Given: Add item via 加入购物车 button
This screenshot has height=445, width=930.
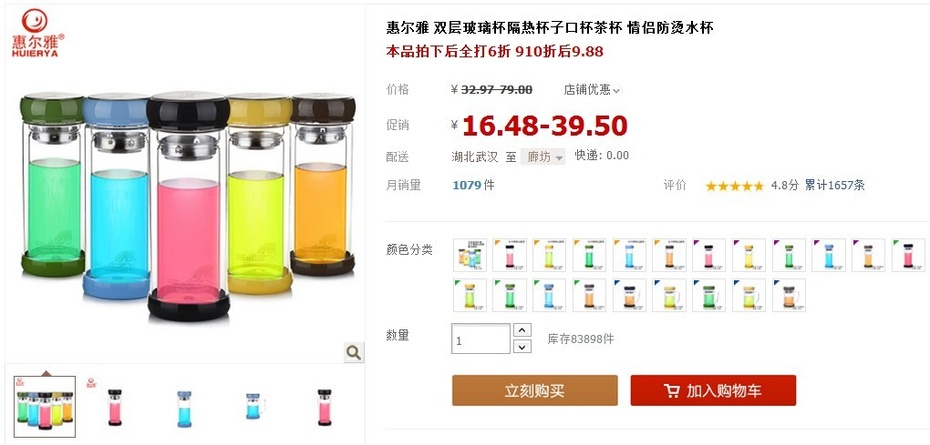Looking at the screenshot, I should tap(713, 390).
